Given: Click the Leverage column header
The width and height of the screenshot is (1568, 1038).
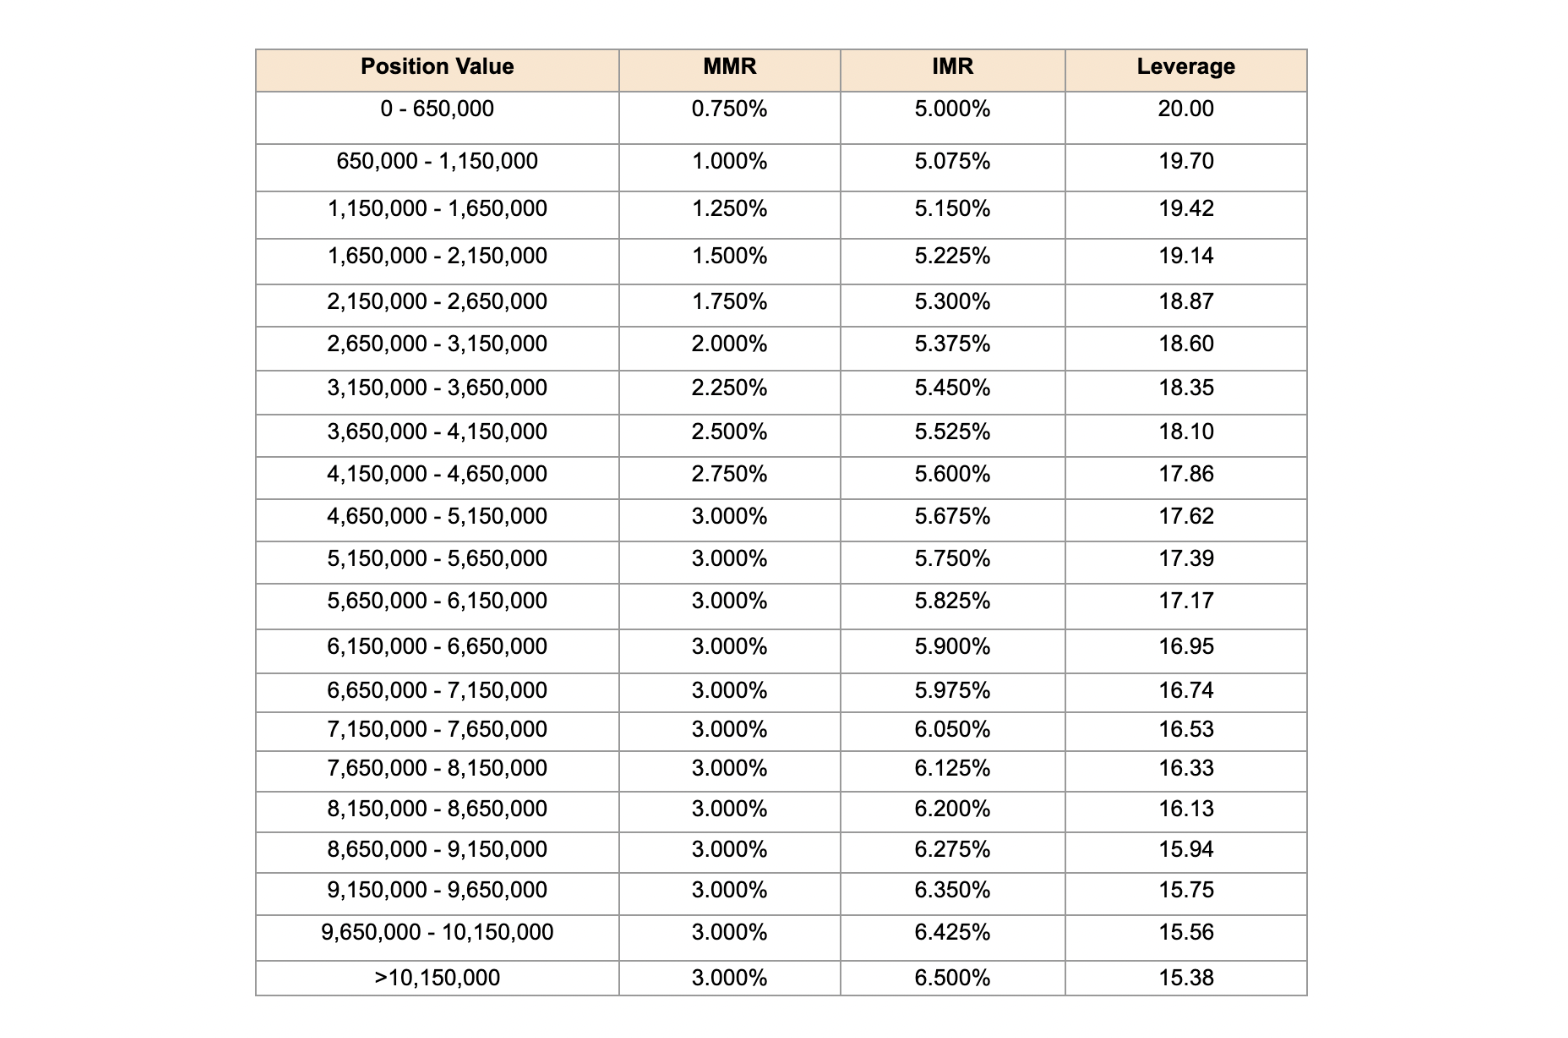Looking at the screenshot, I should pyautogui.click(x=1185, y=67).
